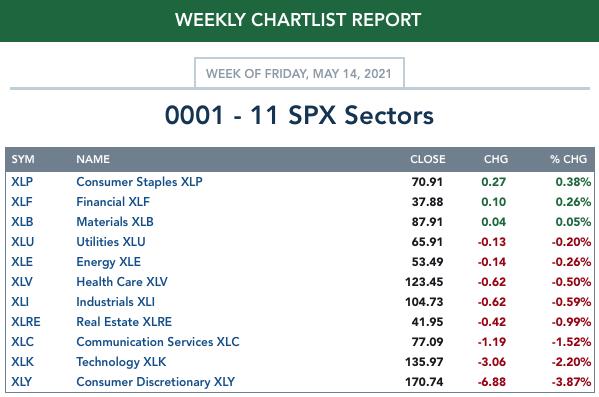Click the 0001 - 11 SPX Sectors title
This screenshot has height=397, width=599.
pyautogui.click(x=299, y=115)
